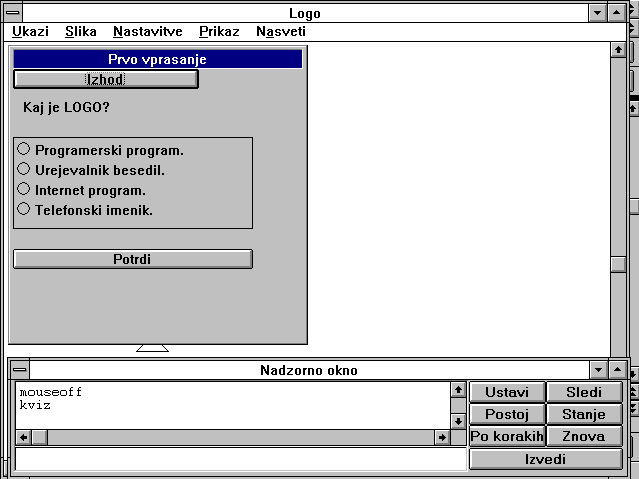
Task: Click the Izhod button in quiz dialog
Action: tap(106, 79)
